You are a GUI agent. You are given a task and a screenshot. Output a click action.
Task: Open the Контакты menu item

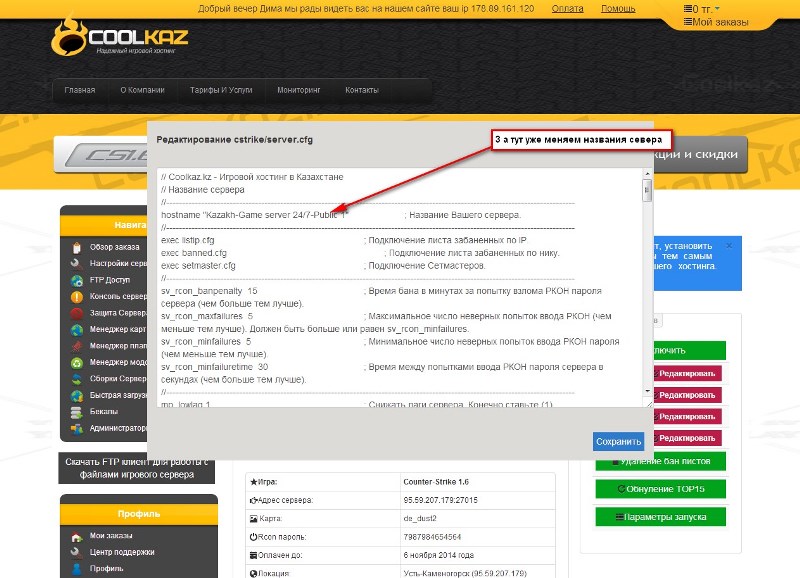[x=362, y=90]
